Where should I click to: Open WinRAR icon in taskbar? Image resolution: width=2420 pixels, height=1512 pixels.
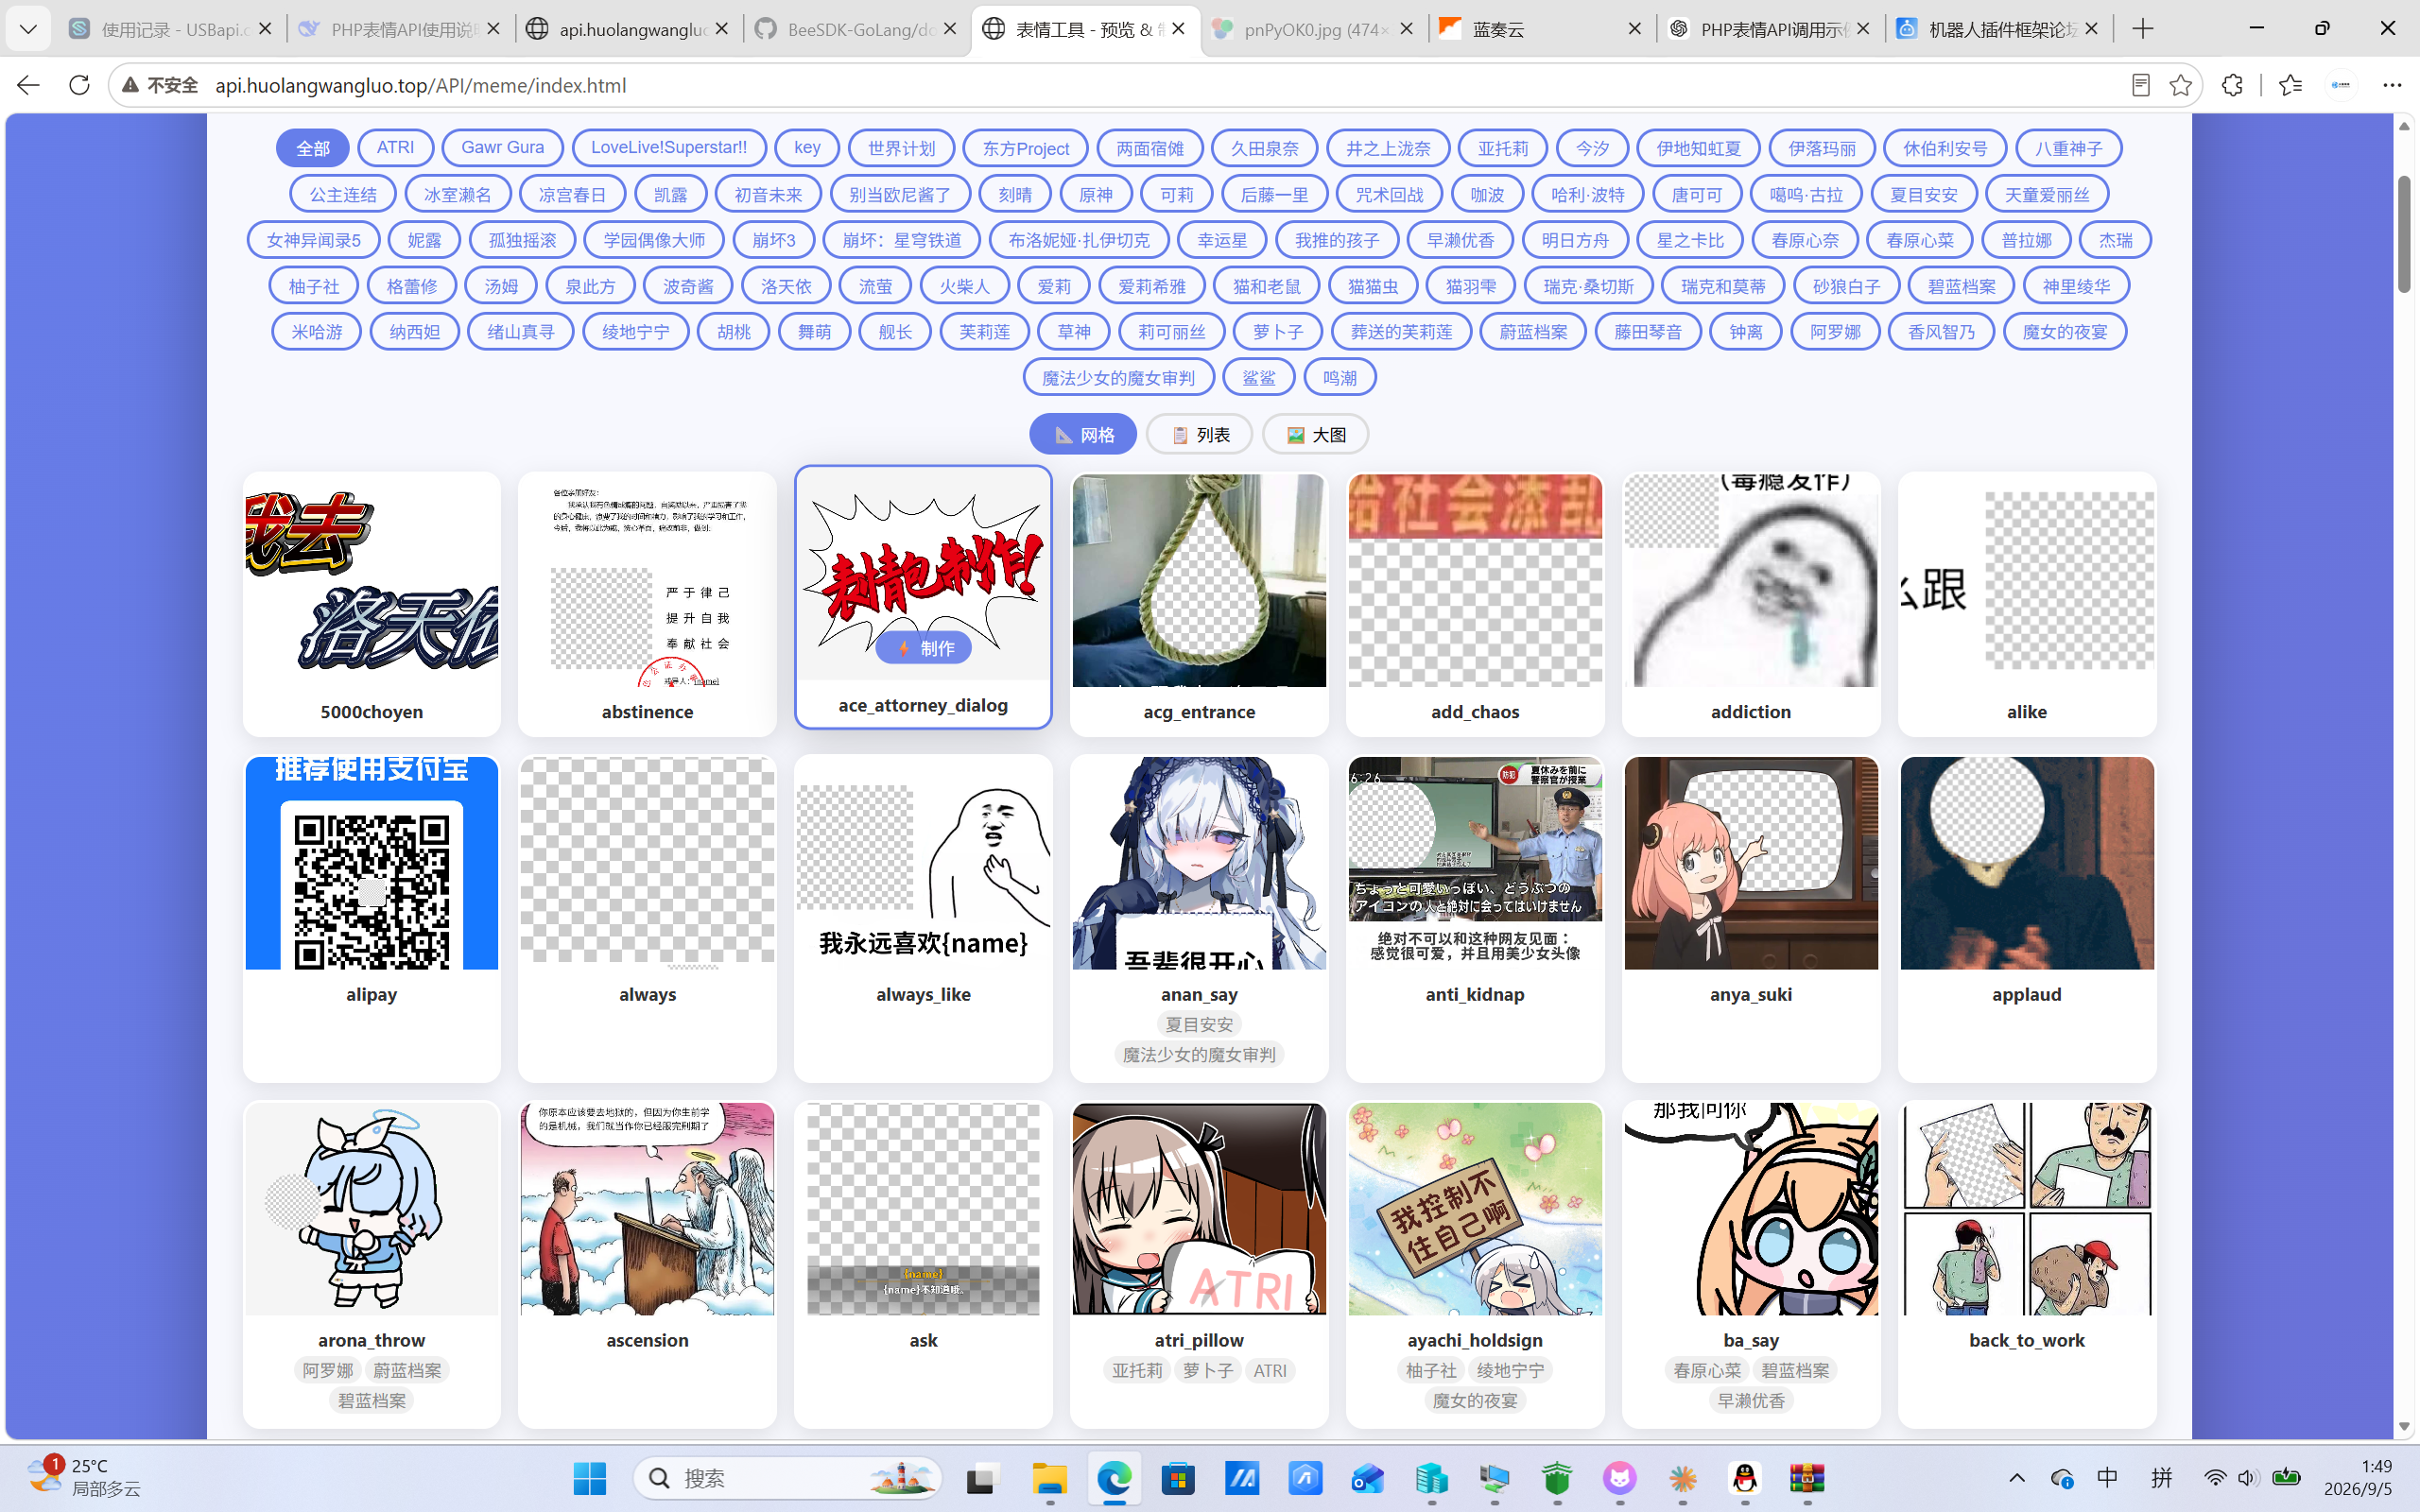(x=1807, y=1478)
